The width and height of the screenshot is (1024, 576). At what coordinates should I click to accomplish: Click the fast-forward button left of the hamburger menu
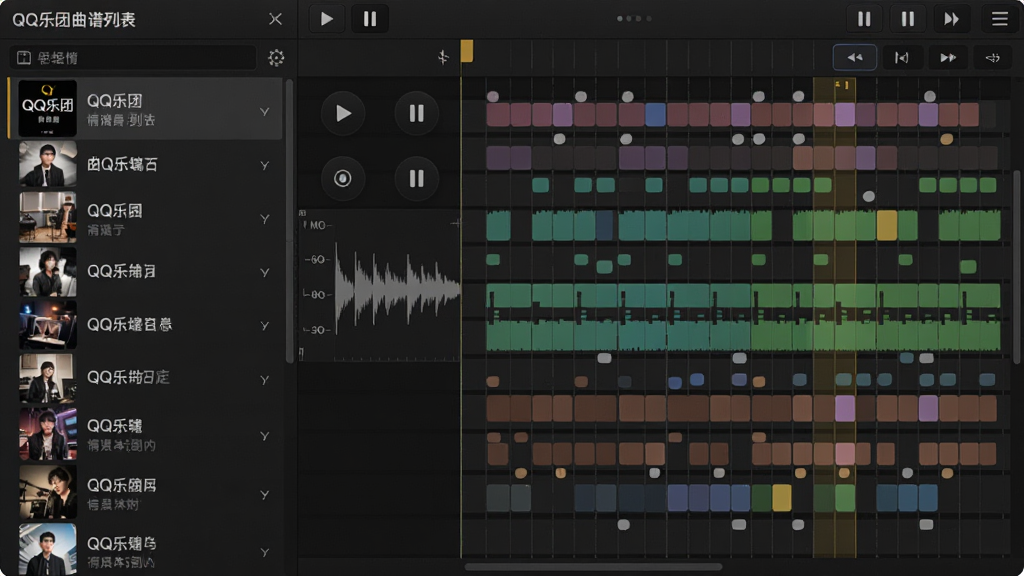tap(951, 19)
